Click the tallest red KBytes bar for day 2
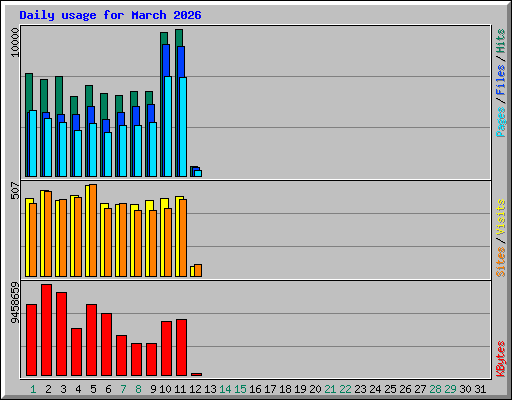512x400 pixels. pos(46,330)
